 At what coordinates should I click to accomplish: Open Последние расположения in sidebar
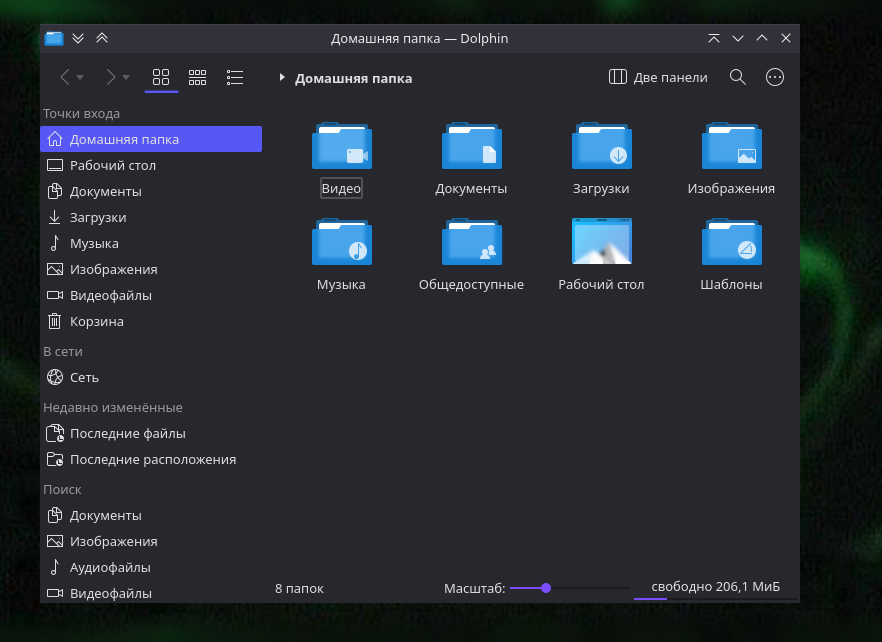(x=151, y=459)
